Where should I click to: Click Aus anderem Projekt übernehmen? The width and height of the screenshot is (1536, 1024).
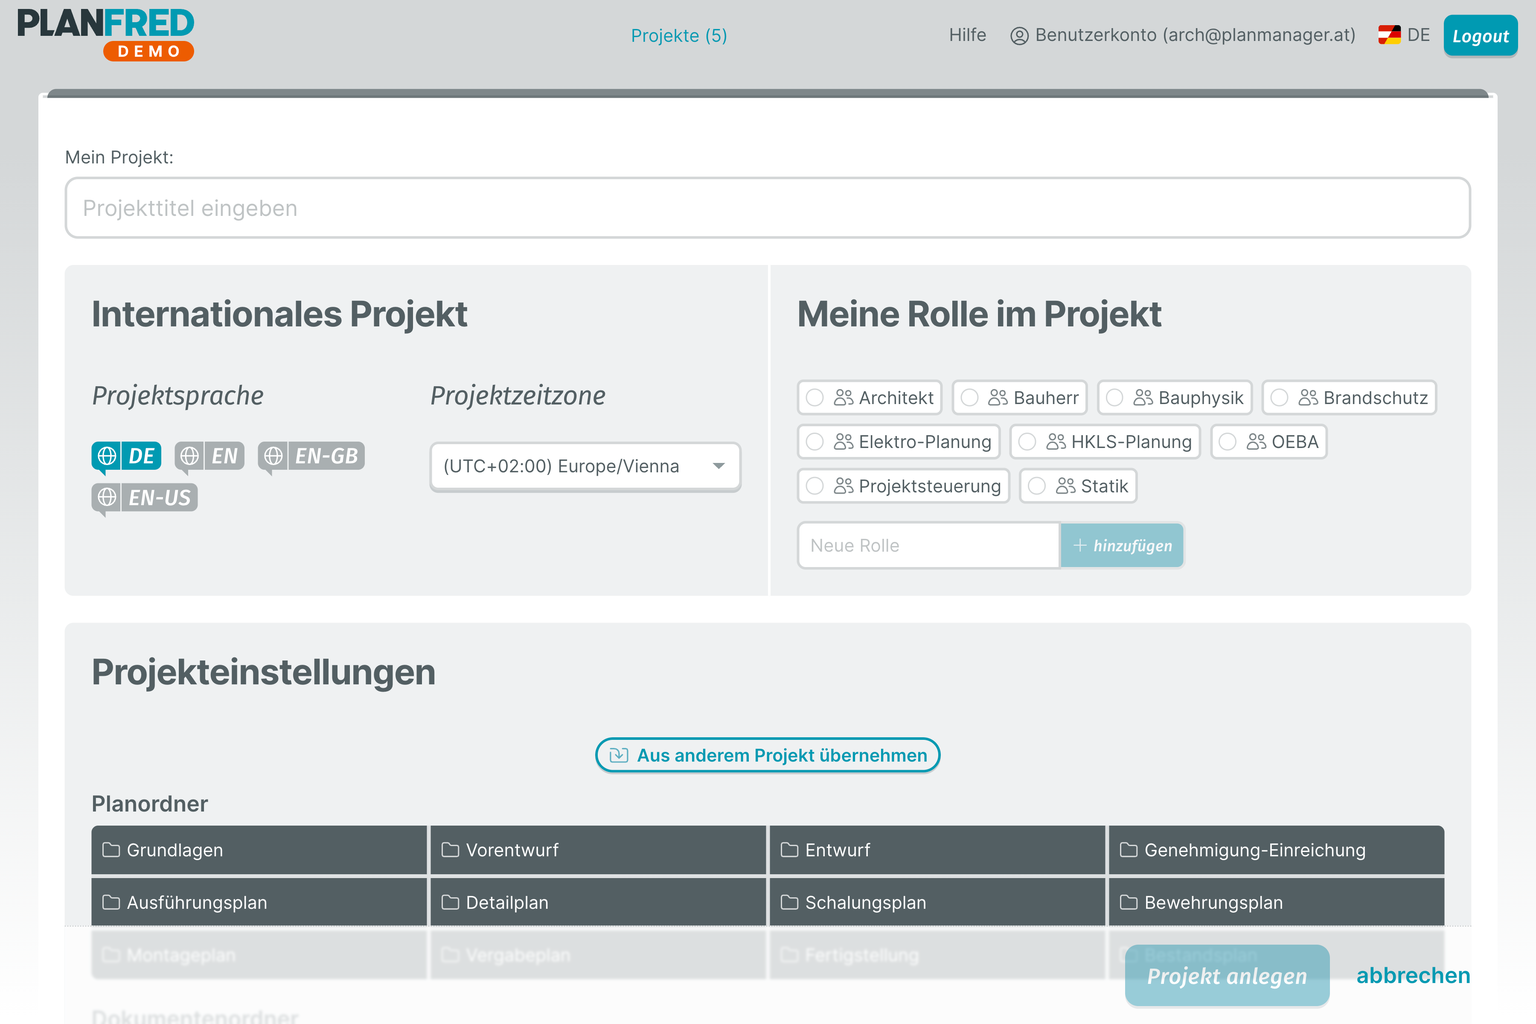[x=768, y=755]
